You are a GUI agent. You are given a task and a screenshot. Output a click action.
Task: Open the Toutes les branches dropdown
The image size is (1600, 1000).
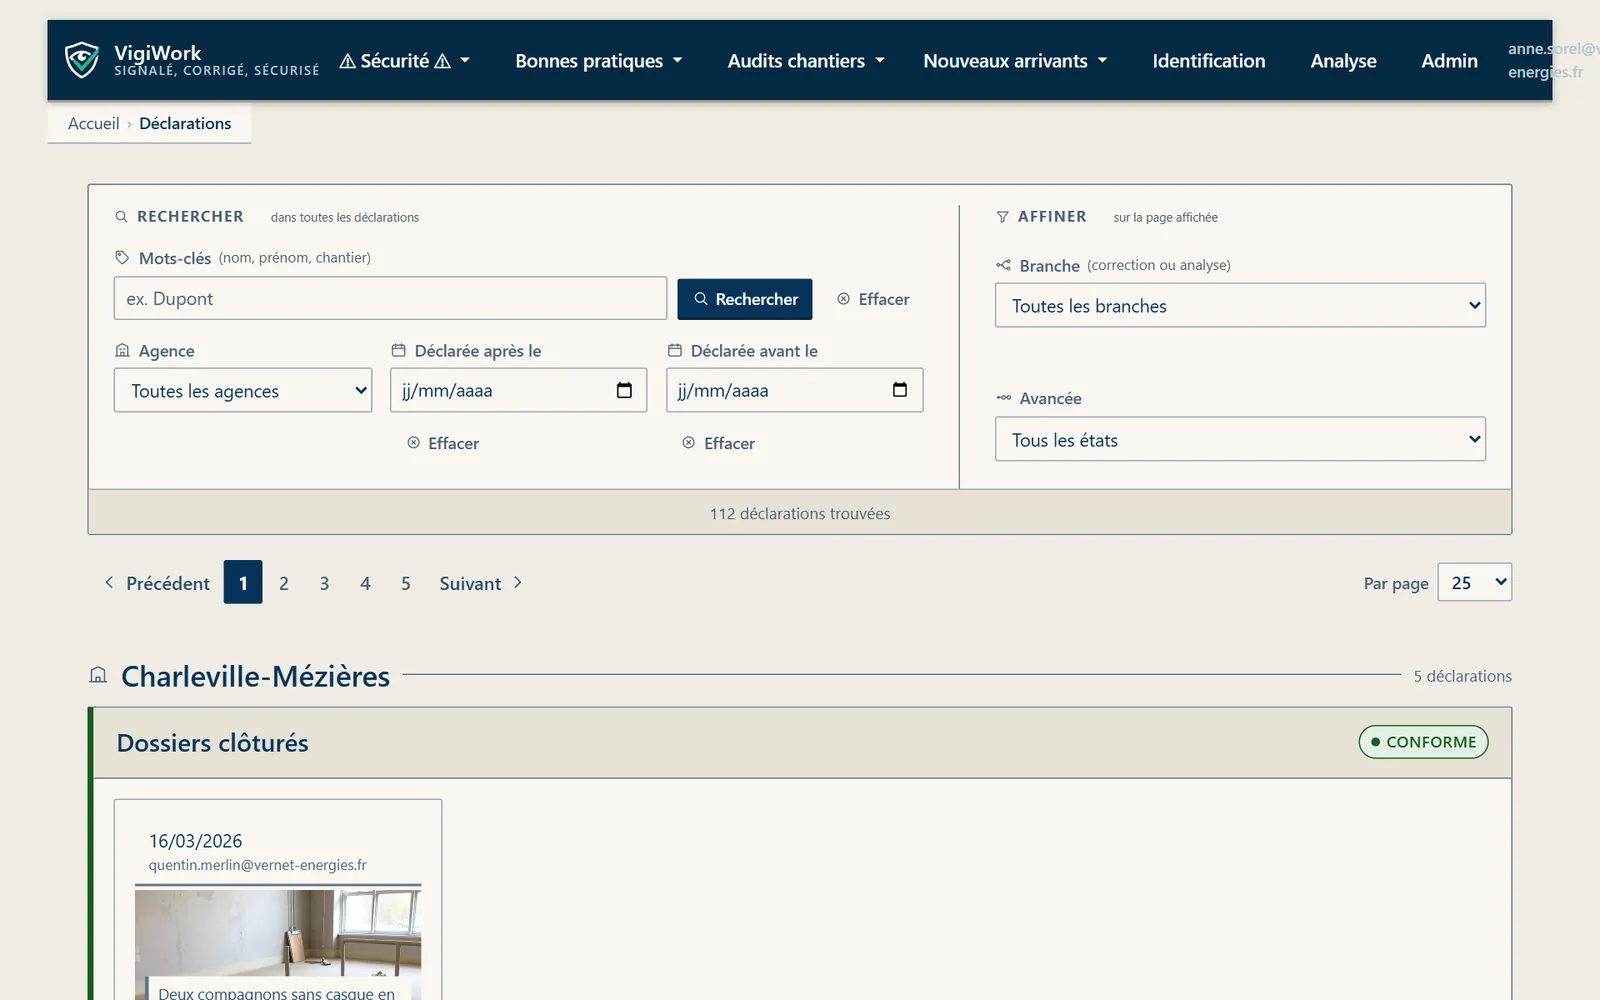click(1240, 305)
